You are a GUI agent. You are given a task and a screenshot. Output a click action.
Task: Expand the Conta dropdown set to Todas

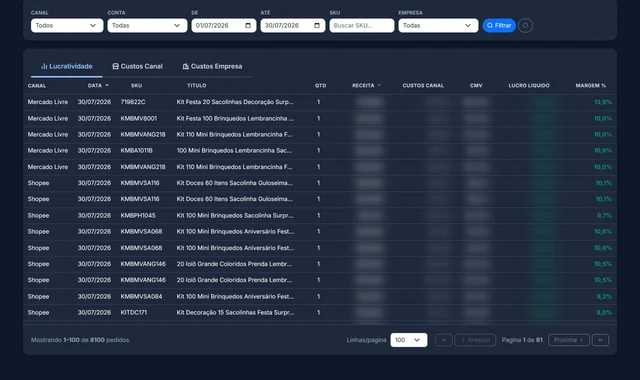(147, 25)
